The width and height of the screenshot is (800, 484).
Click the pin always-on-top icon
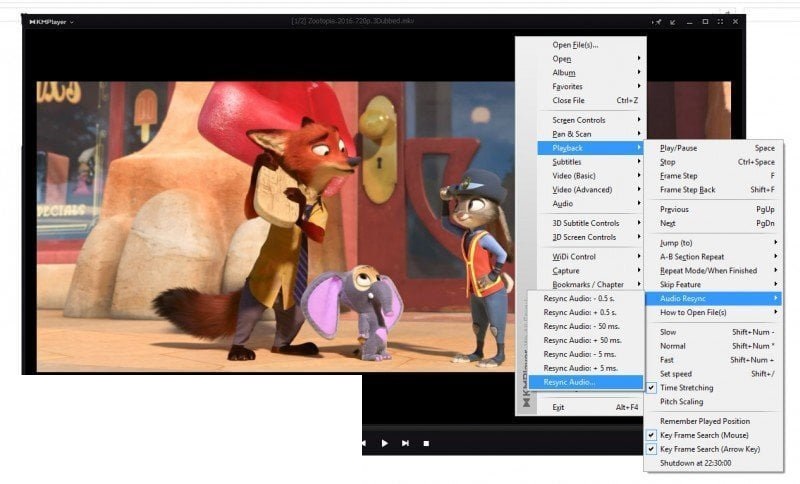[x=656, y=22]
